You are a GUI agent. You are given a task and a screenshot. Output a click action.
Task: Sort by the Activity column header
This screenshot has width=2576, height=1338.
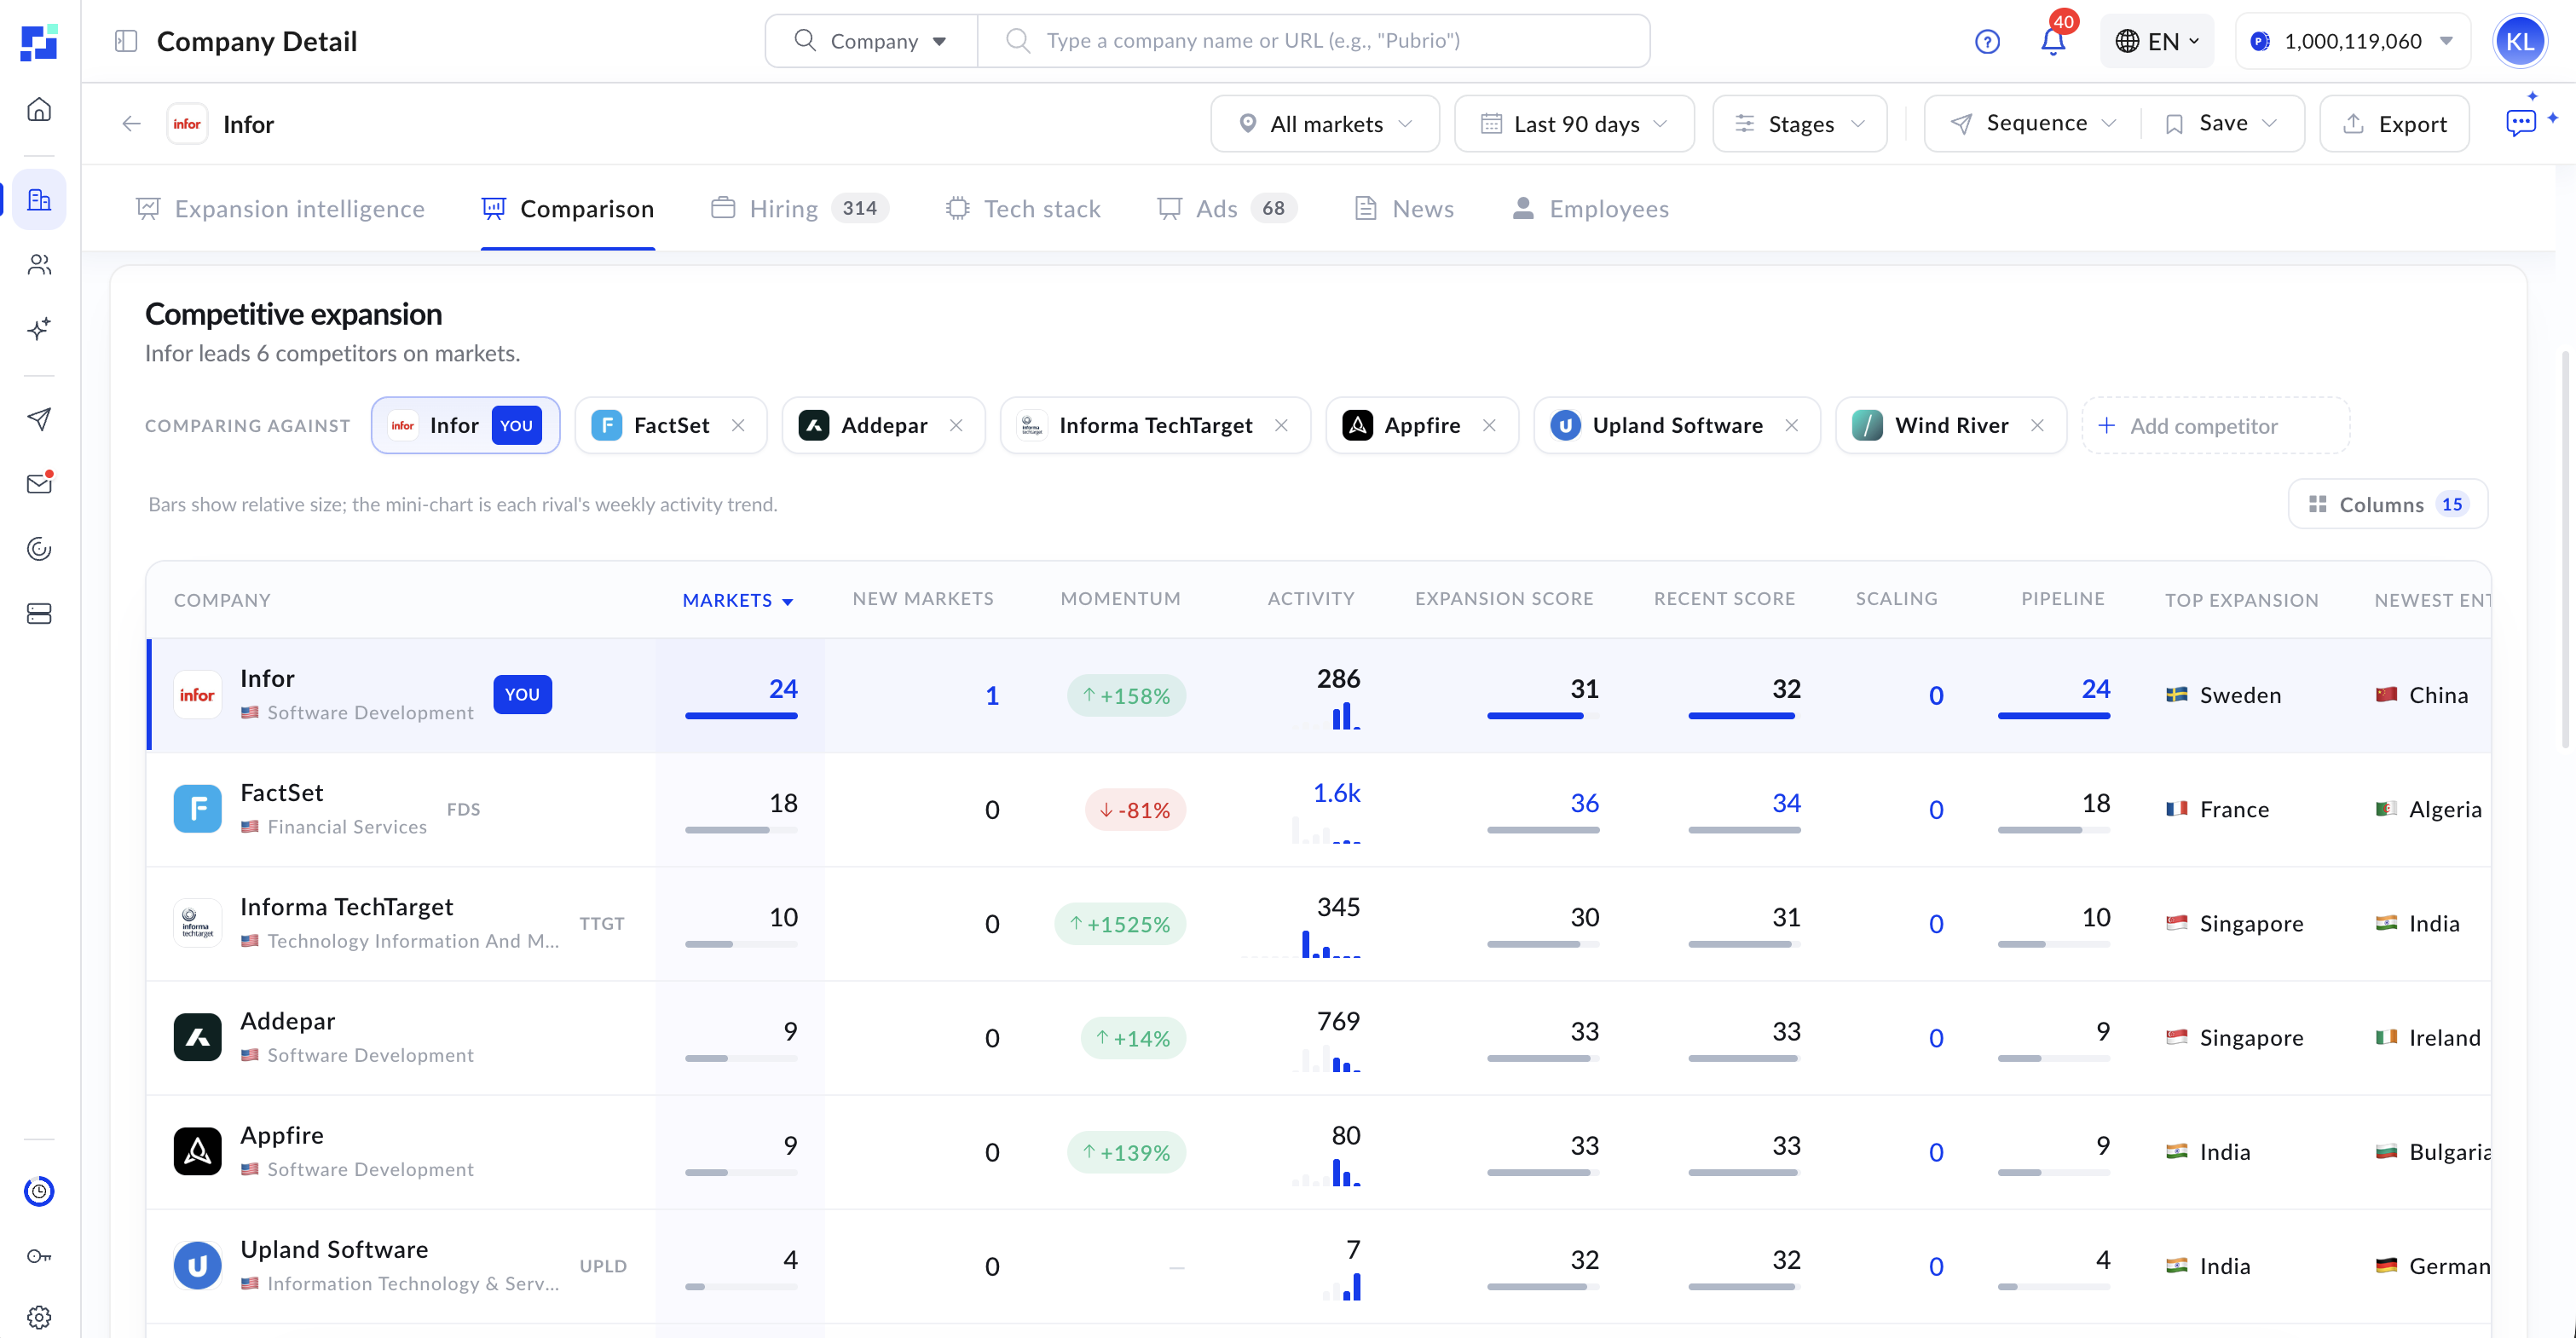pos(1310,598)
